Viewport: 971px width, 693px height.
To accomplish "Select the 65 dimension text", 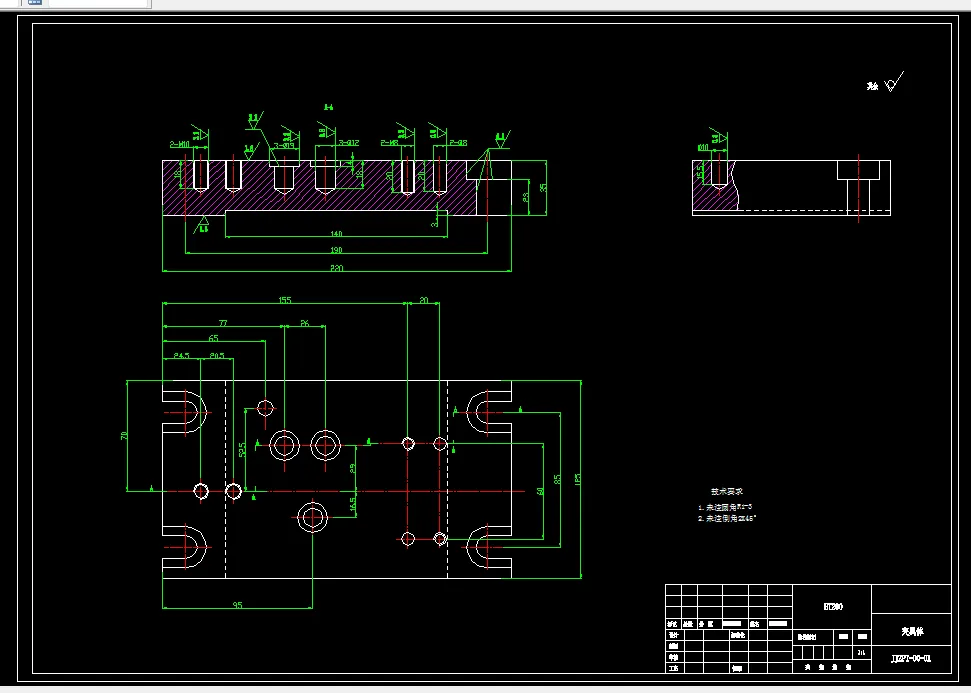I will point(214,338).
